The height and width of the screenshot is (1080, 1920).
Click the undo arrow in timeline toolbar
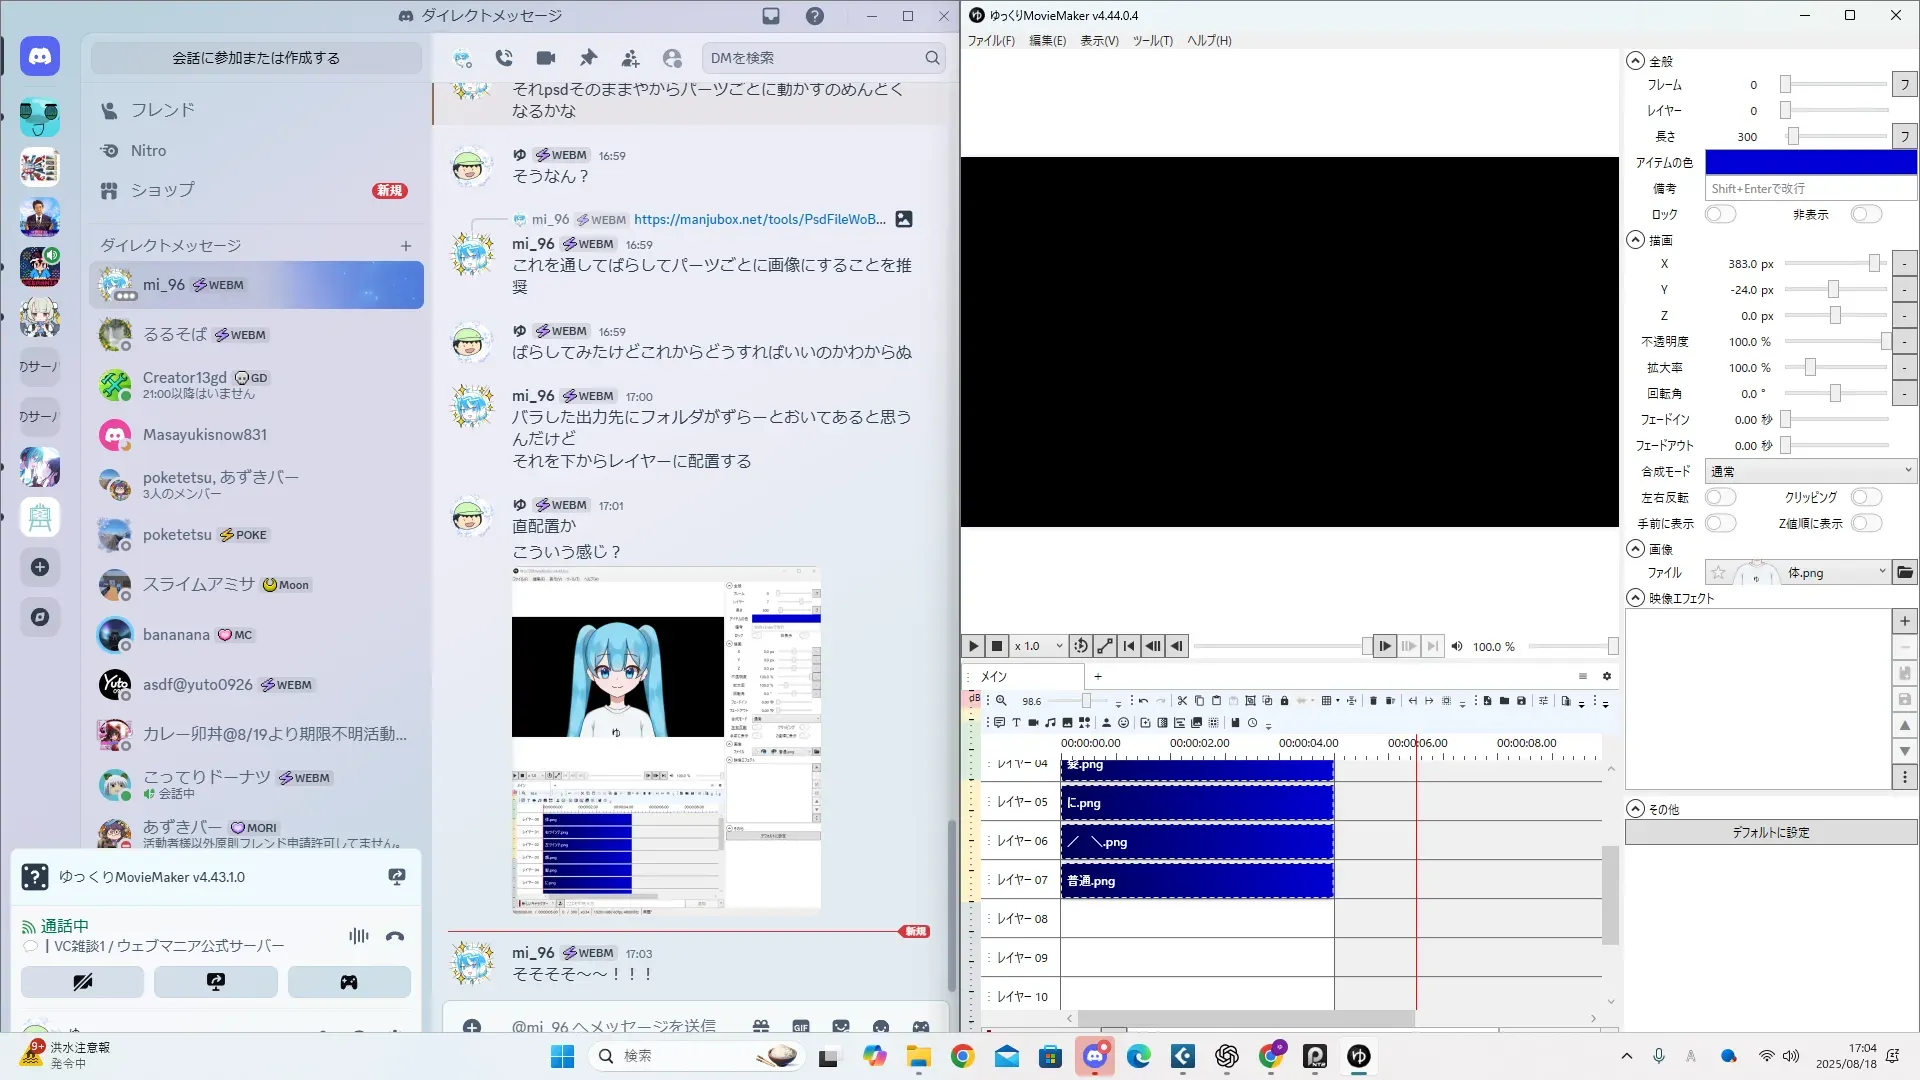point(1143,701)
